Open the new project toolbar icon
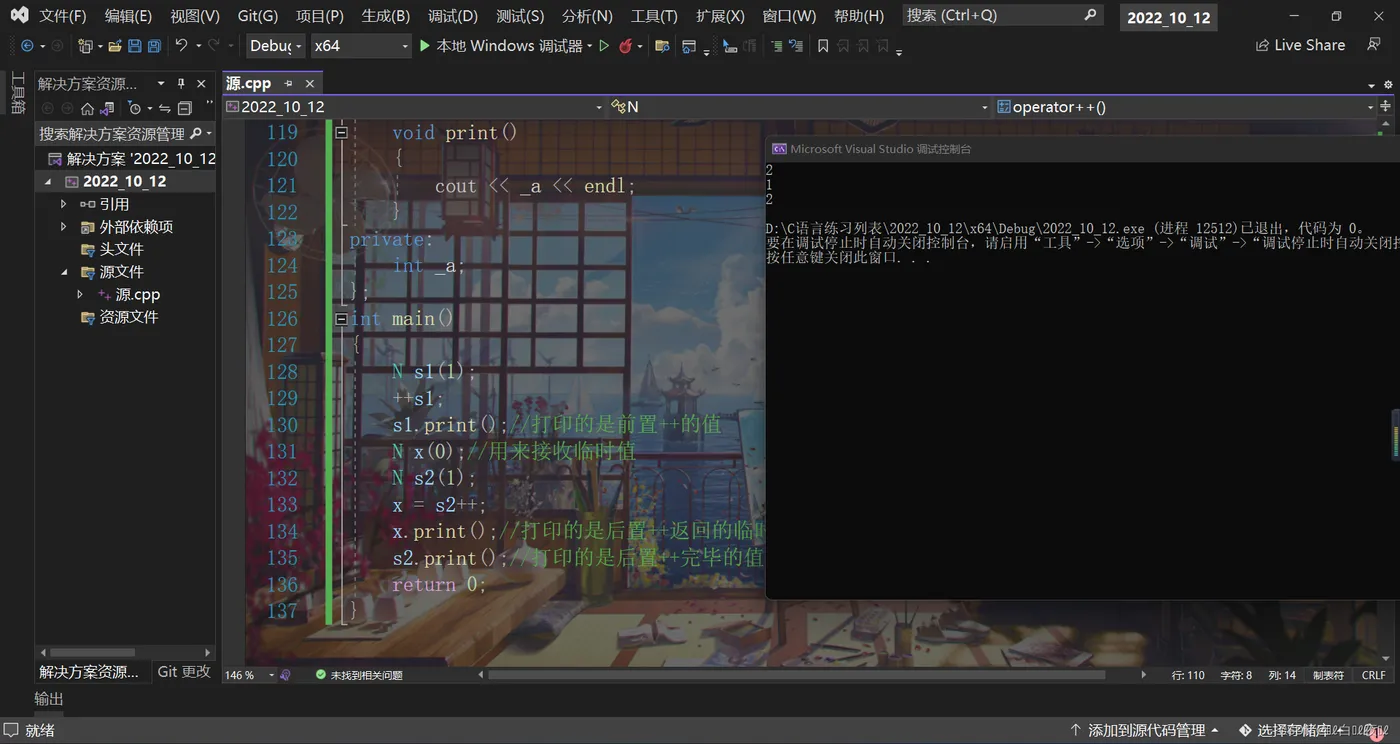 [85, 46]
